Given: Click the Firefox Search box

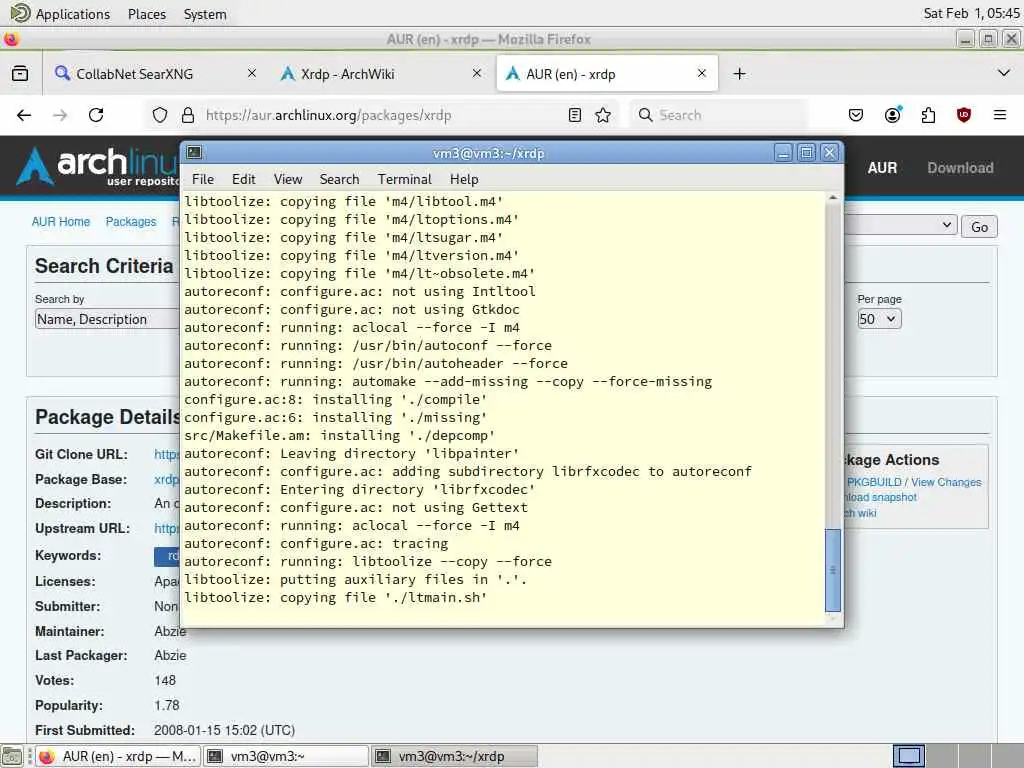Looking at the screenshot, I should click(x=718, y=115).
